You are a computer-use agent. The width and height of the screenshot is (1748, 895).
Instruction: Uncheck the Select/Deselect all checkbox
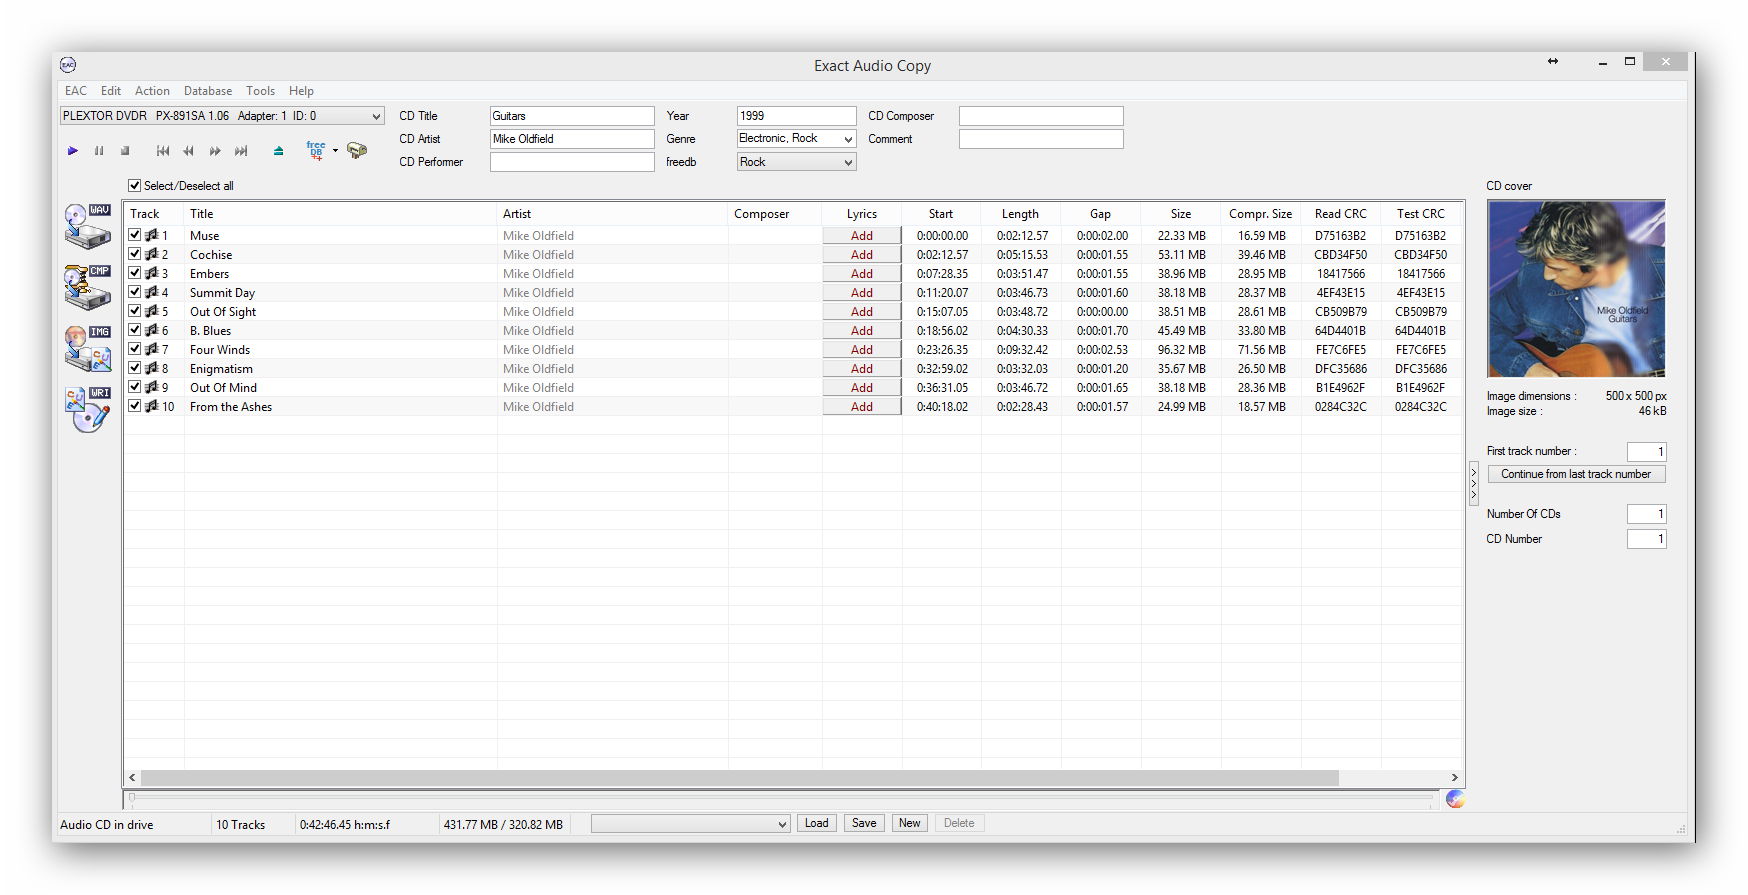[135, 186]
